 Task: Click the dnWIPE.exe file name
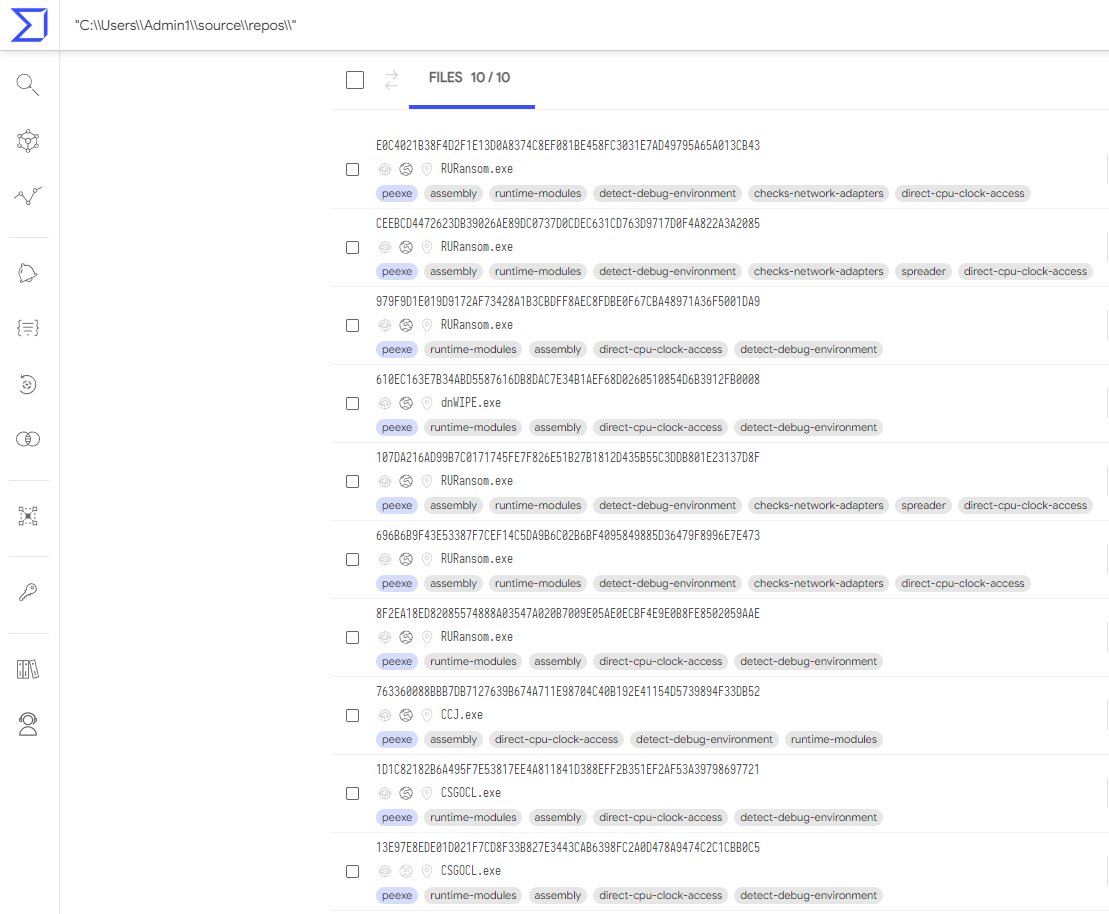[x=471, y=403]
